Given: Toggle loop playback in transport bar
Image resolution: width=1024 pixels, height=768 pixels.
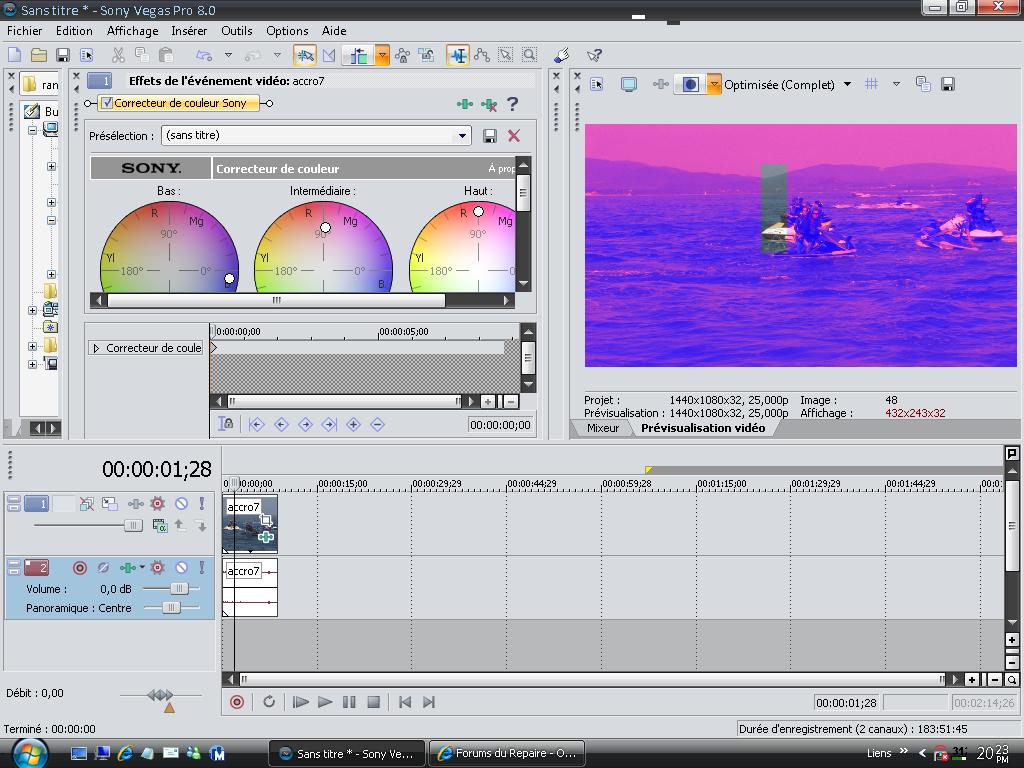Looking at the screenshot, I should (x=268, y=702).
